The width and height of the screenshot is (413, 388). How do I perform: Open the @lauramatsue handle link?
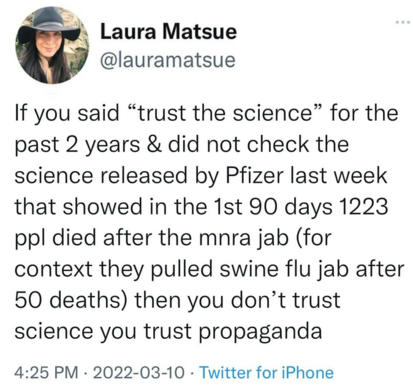pyautogui.click(x=168, y=60)
